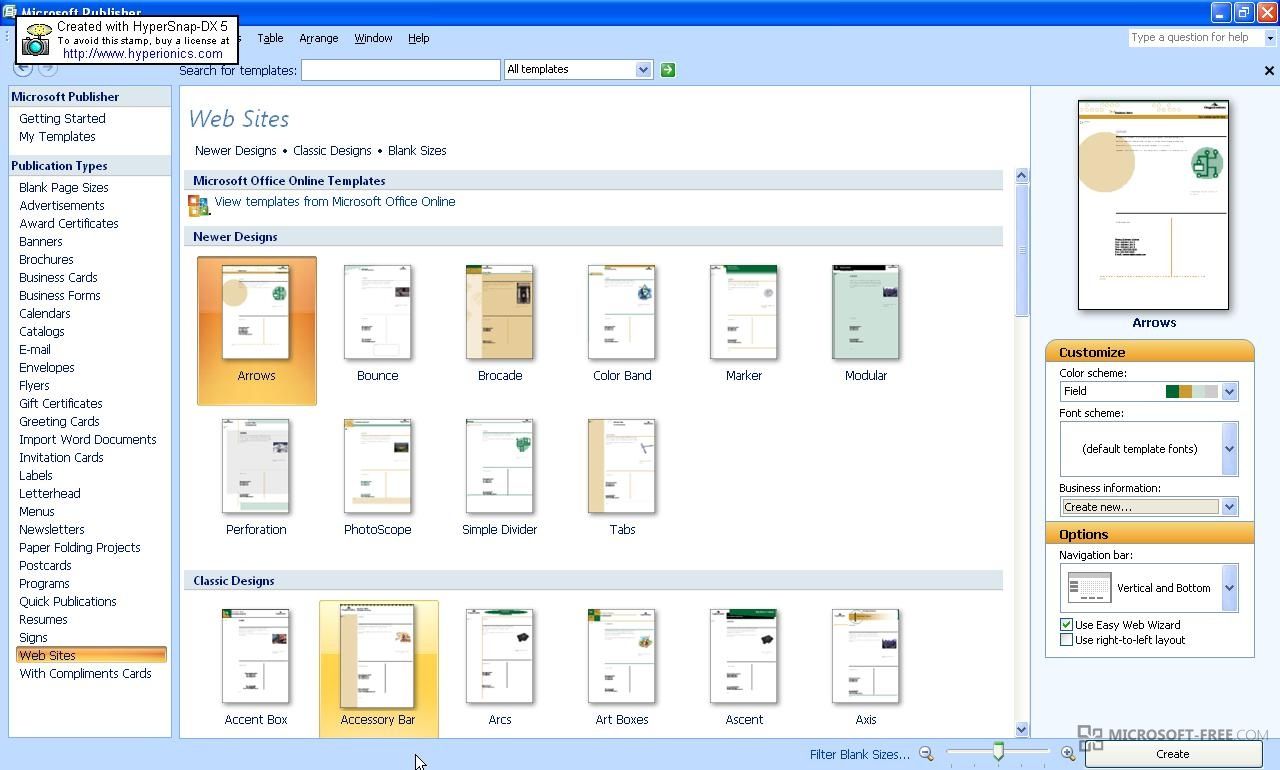Viewport: 1280px width, 770px height.
Task: Expand the help question box dropdown arrow
Action: [1270, 38]
